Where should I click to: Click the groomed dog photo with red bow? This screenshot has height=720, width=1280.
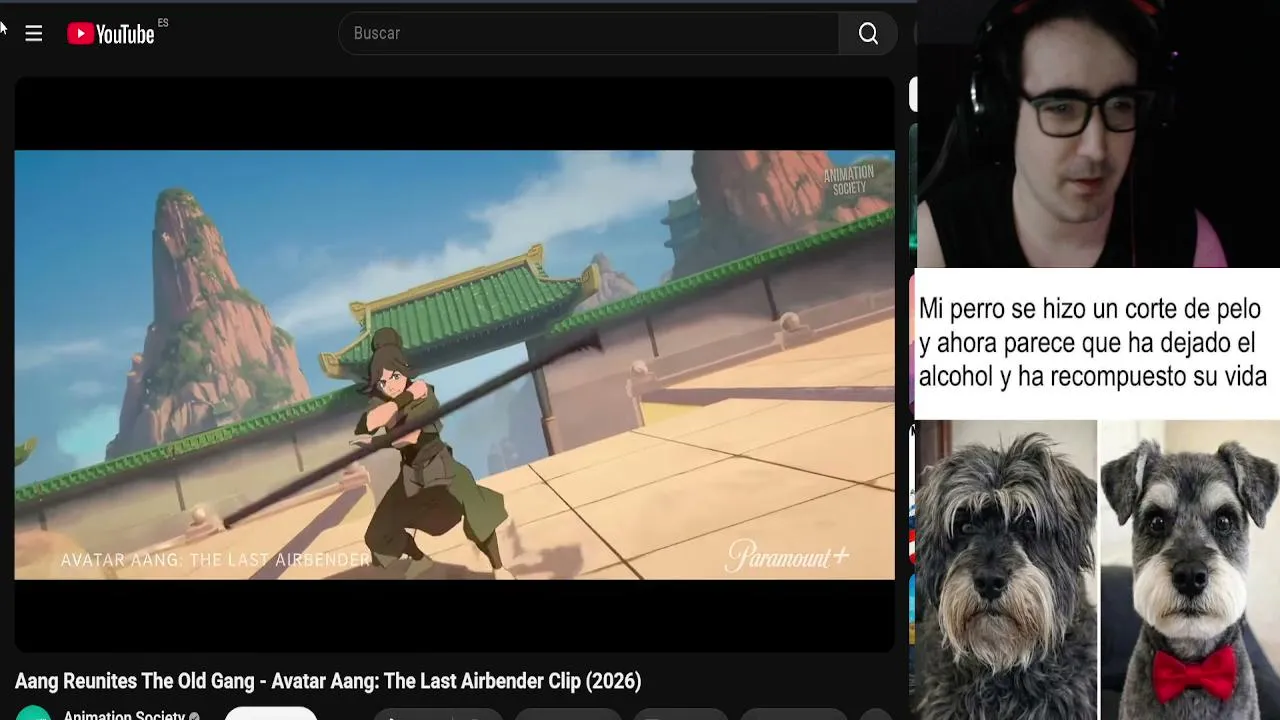[1190, 570]
